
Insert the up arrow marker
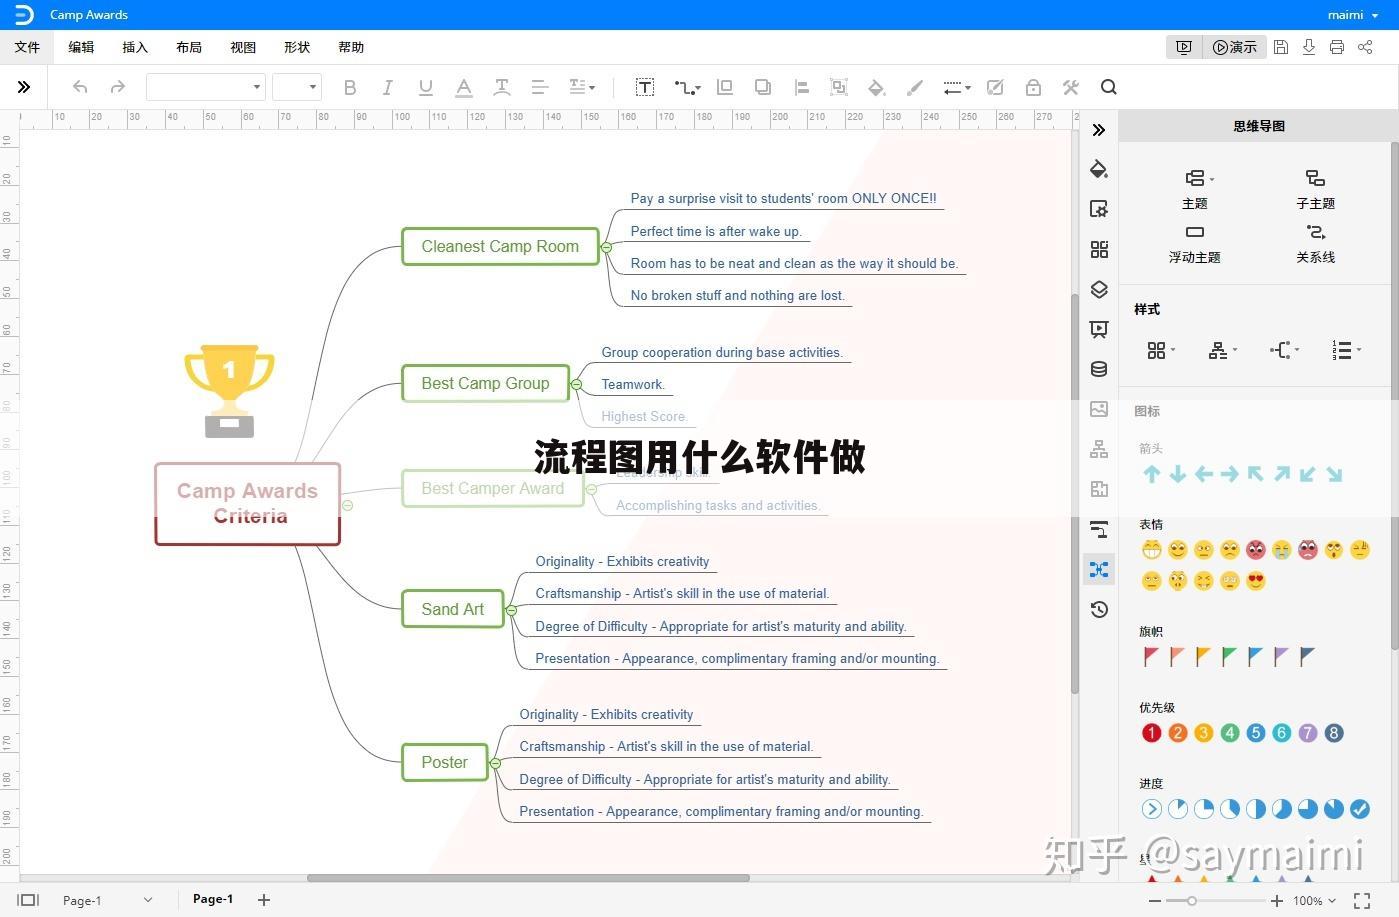coord(1152,475)
